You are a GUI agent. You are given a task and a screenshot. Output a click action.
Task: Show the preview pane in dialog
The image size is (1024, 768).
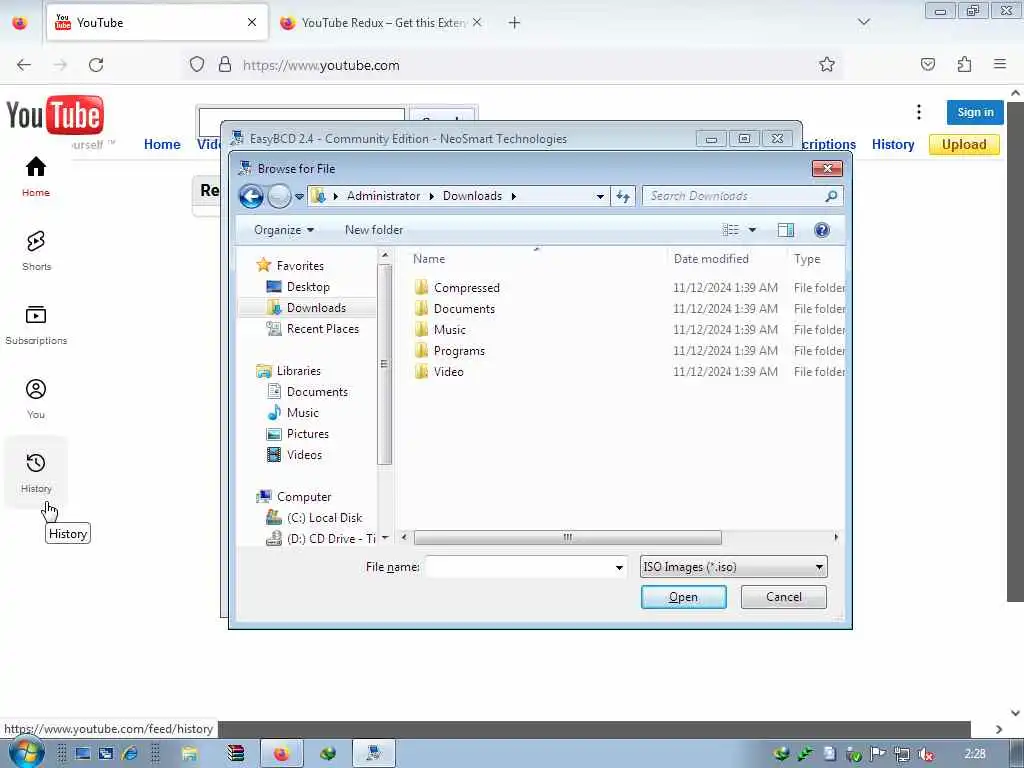click(786, 230)
